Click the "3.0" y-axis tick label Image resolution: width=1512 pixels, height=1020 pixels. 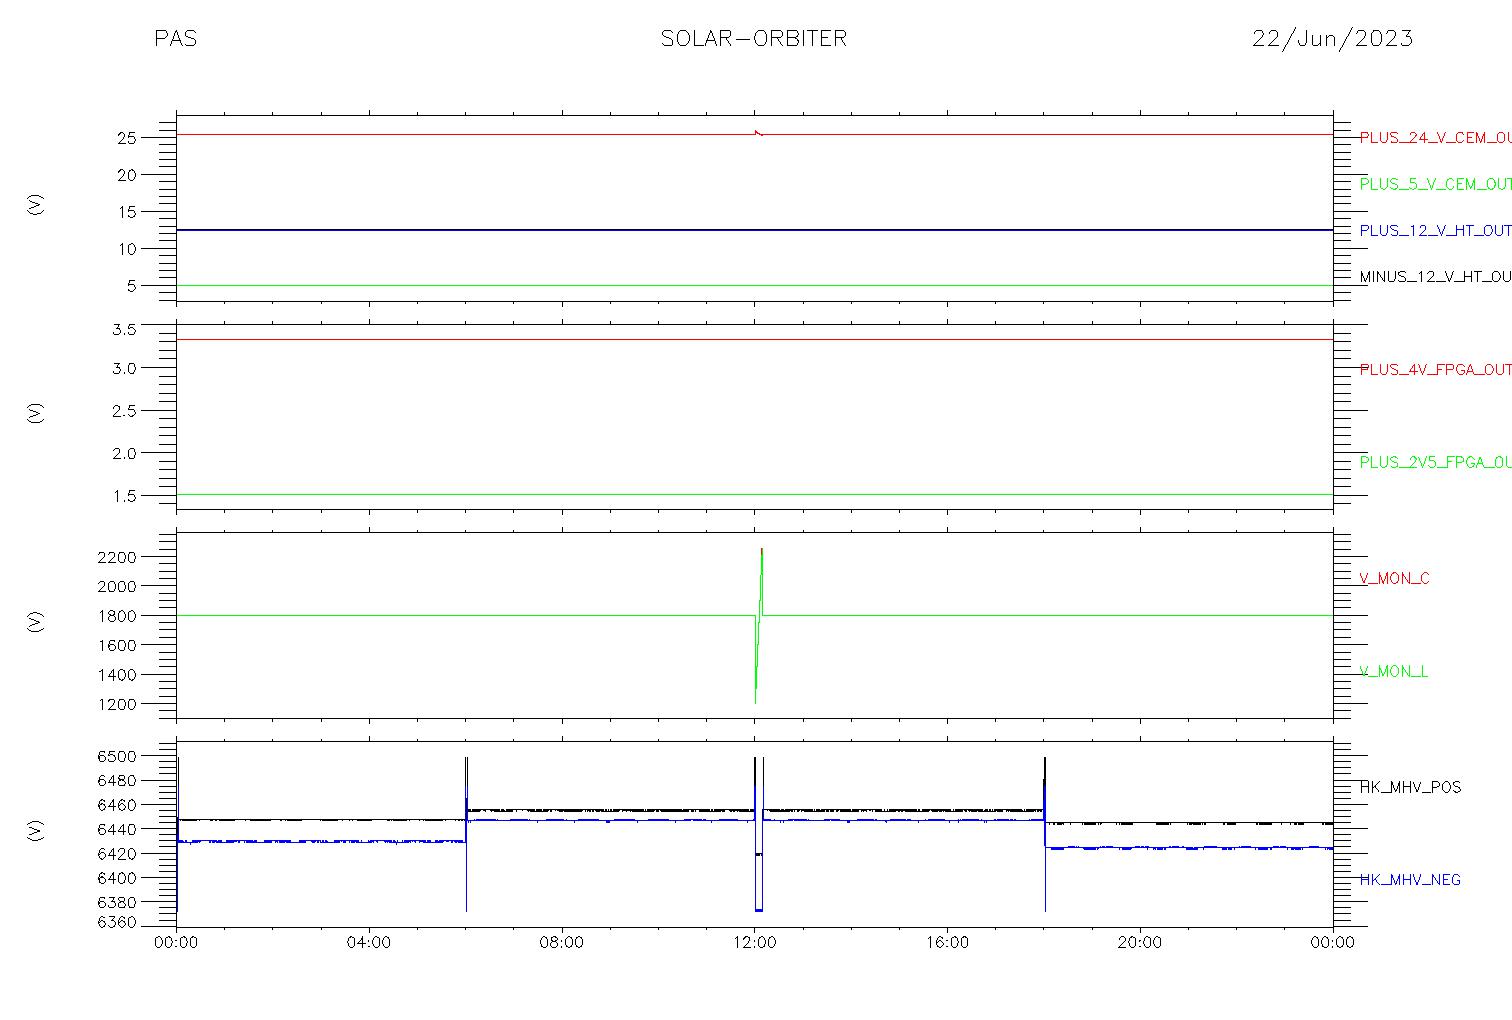click(x=123, y=369)
